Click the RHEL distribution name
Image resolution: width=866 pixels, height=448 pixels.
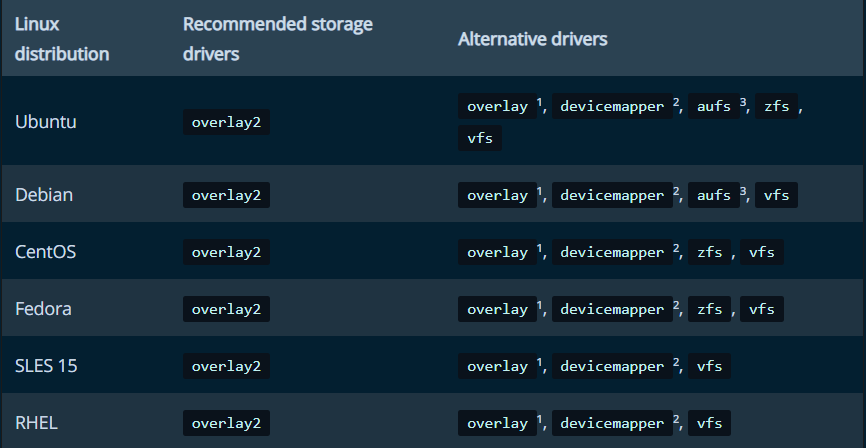[36, 423]
